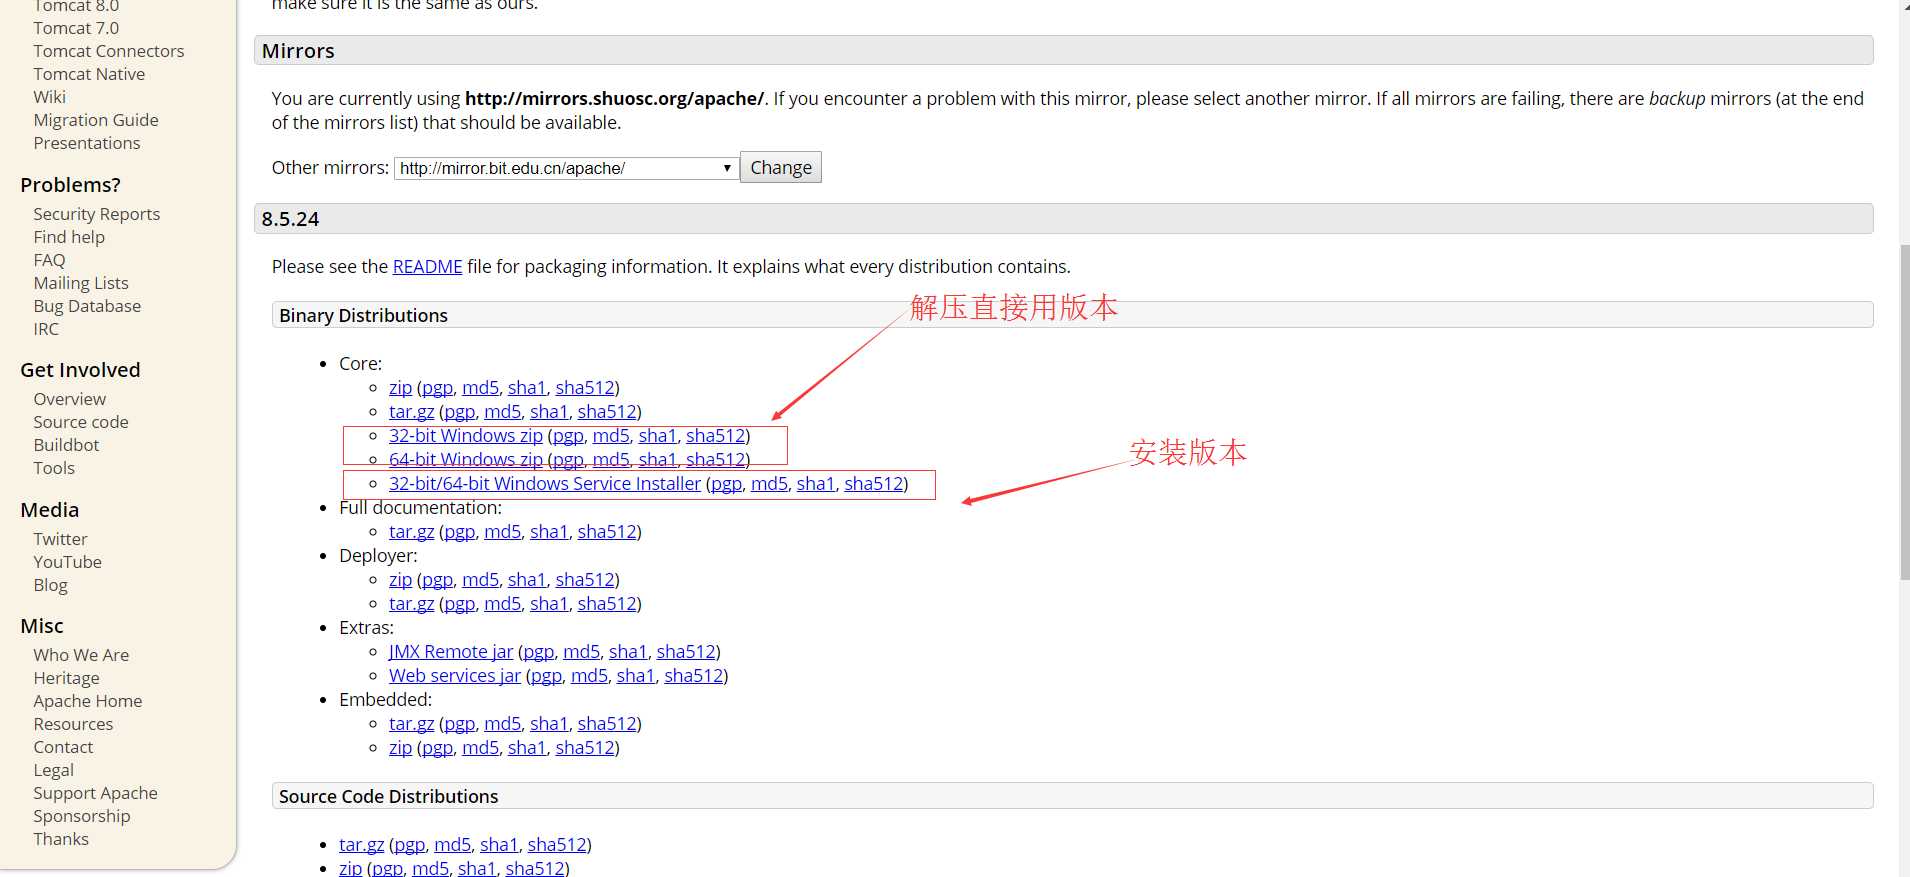This screenshot has height=877, width=1910.
Task: Open the Other mirrors dropdown list
Action: 566,168
